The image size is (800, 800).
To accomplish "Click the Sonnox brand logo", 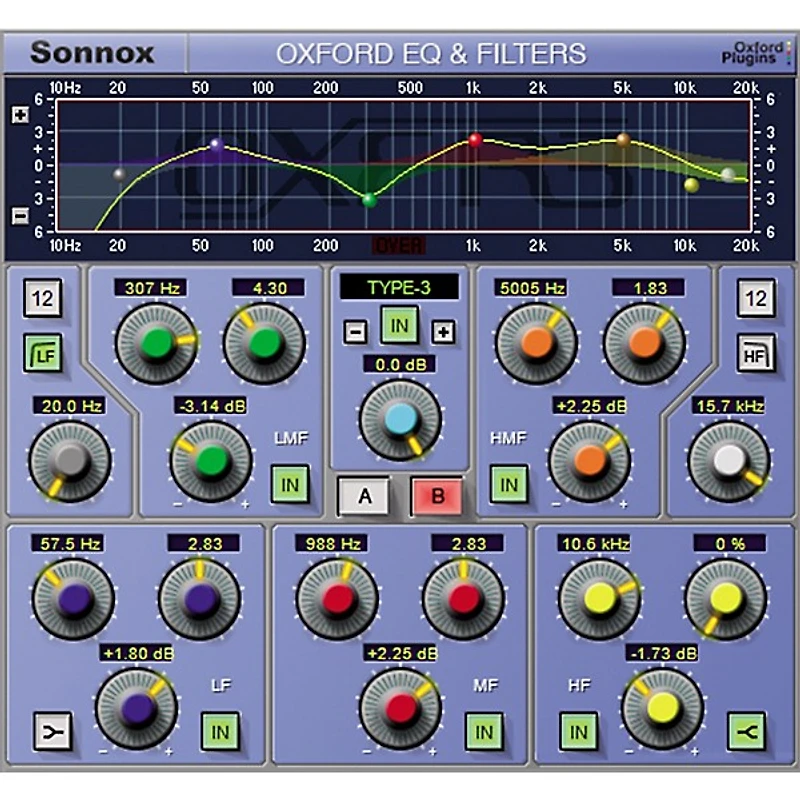I will click(92, 53).
